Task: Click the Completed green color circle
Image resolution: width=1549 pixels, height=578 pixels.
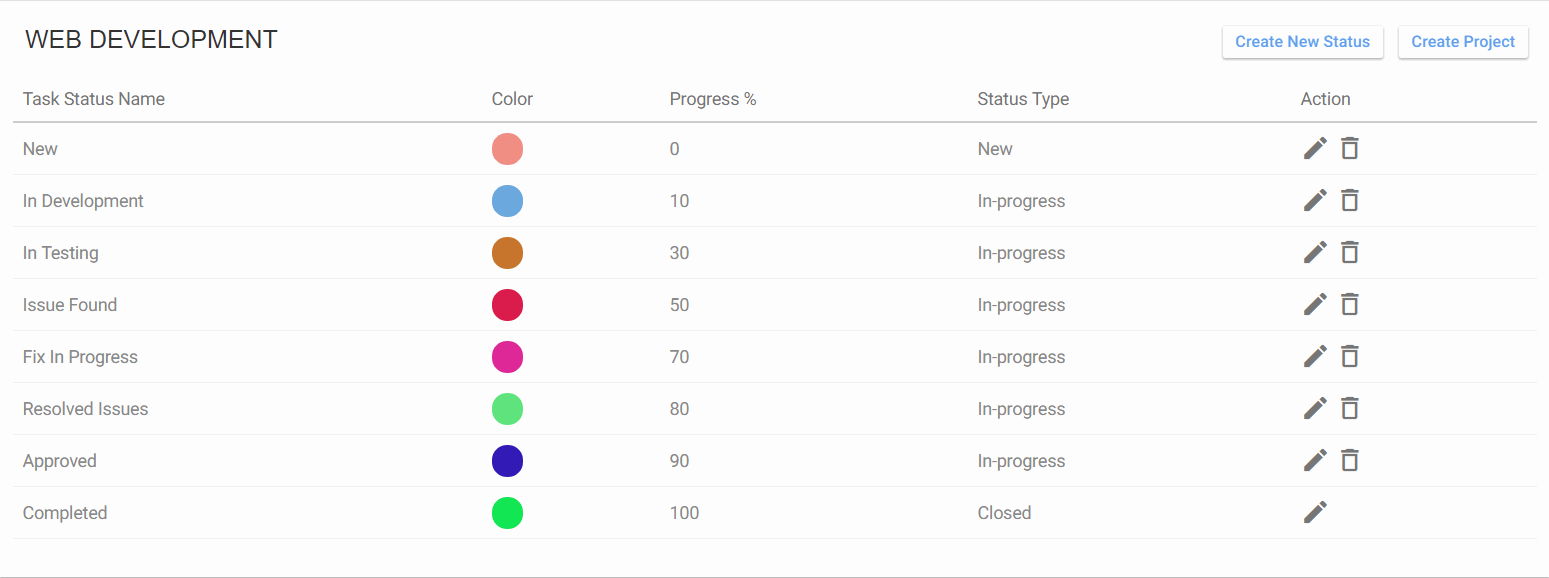Action: [507, 512]
